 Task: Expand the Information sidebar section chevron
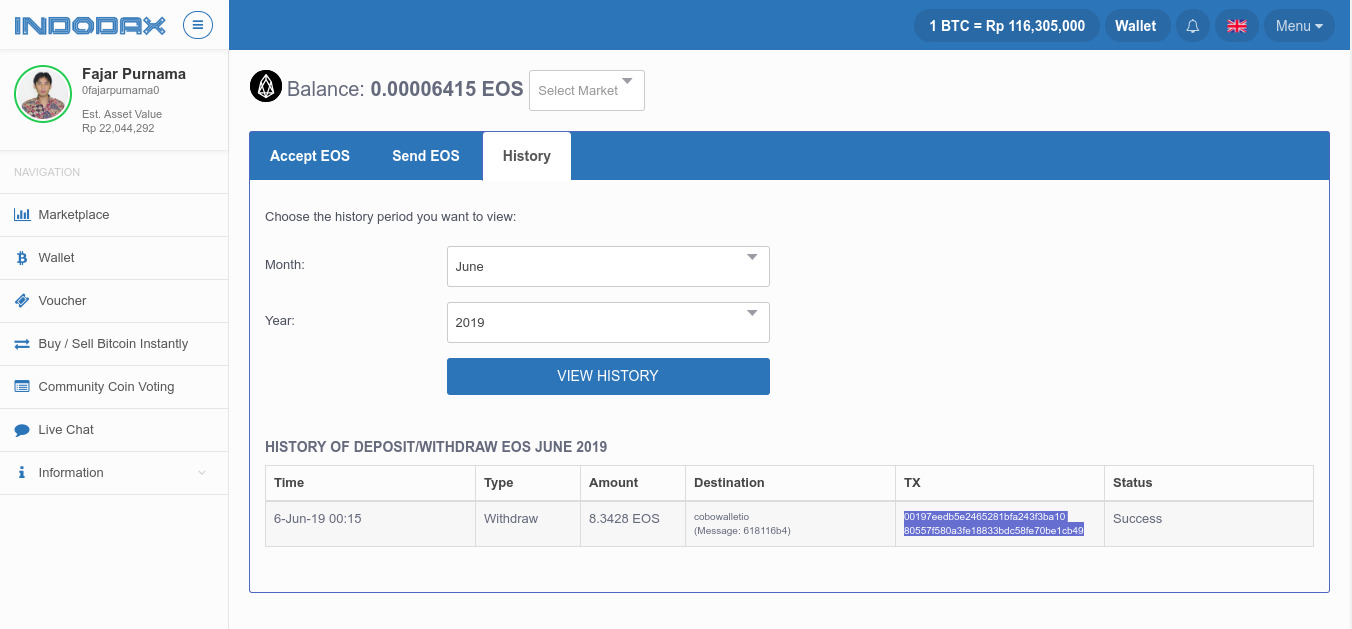pos(202,473)
